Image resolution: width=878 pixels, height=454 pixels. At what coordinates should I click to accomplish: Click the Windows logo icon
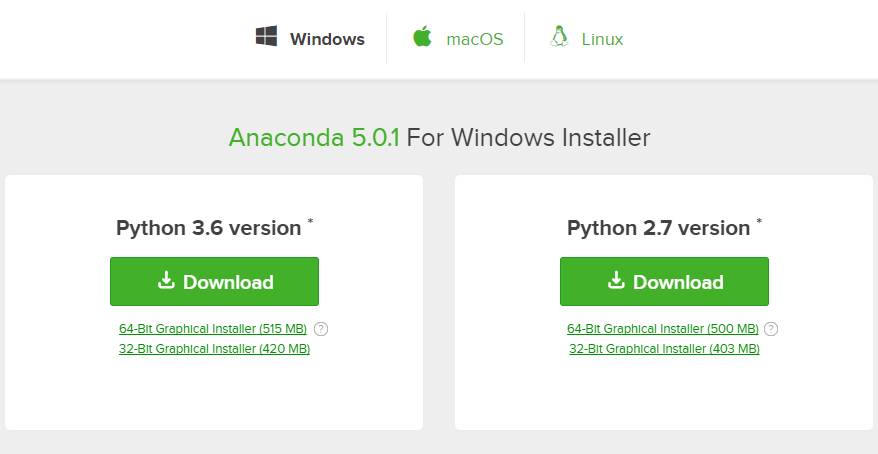pos(266,38)
